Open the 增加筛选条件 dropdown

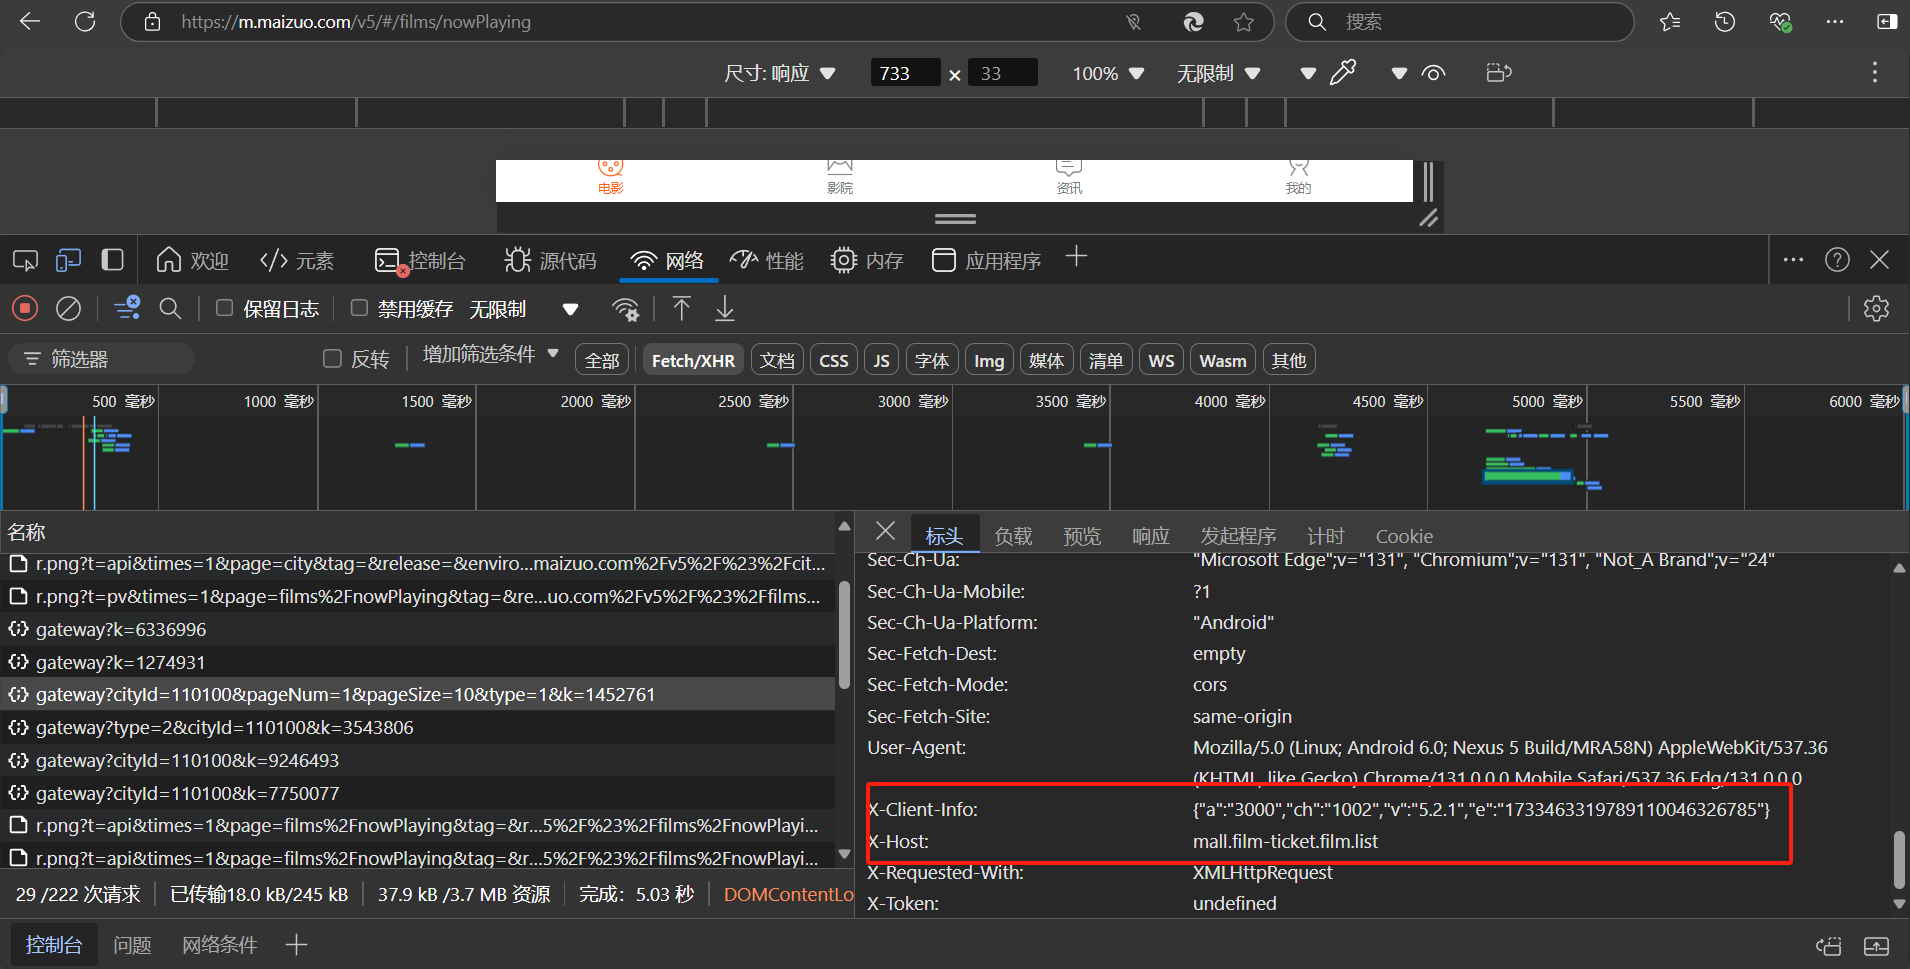[490, 355]
